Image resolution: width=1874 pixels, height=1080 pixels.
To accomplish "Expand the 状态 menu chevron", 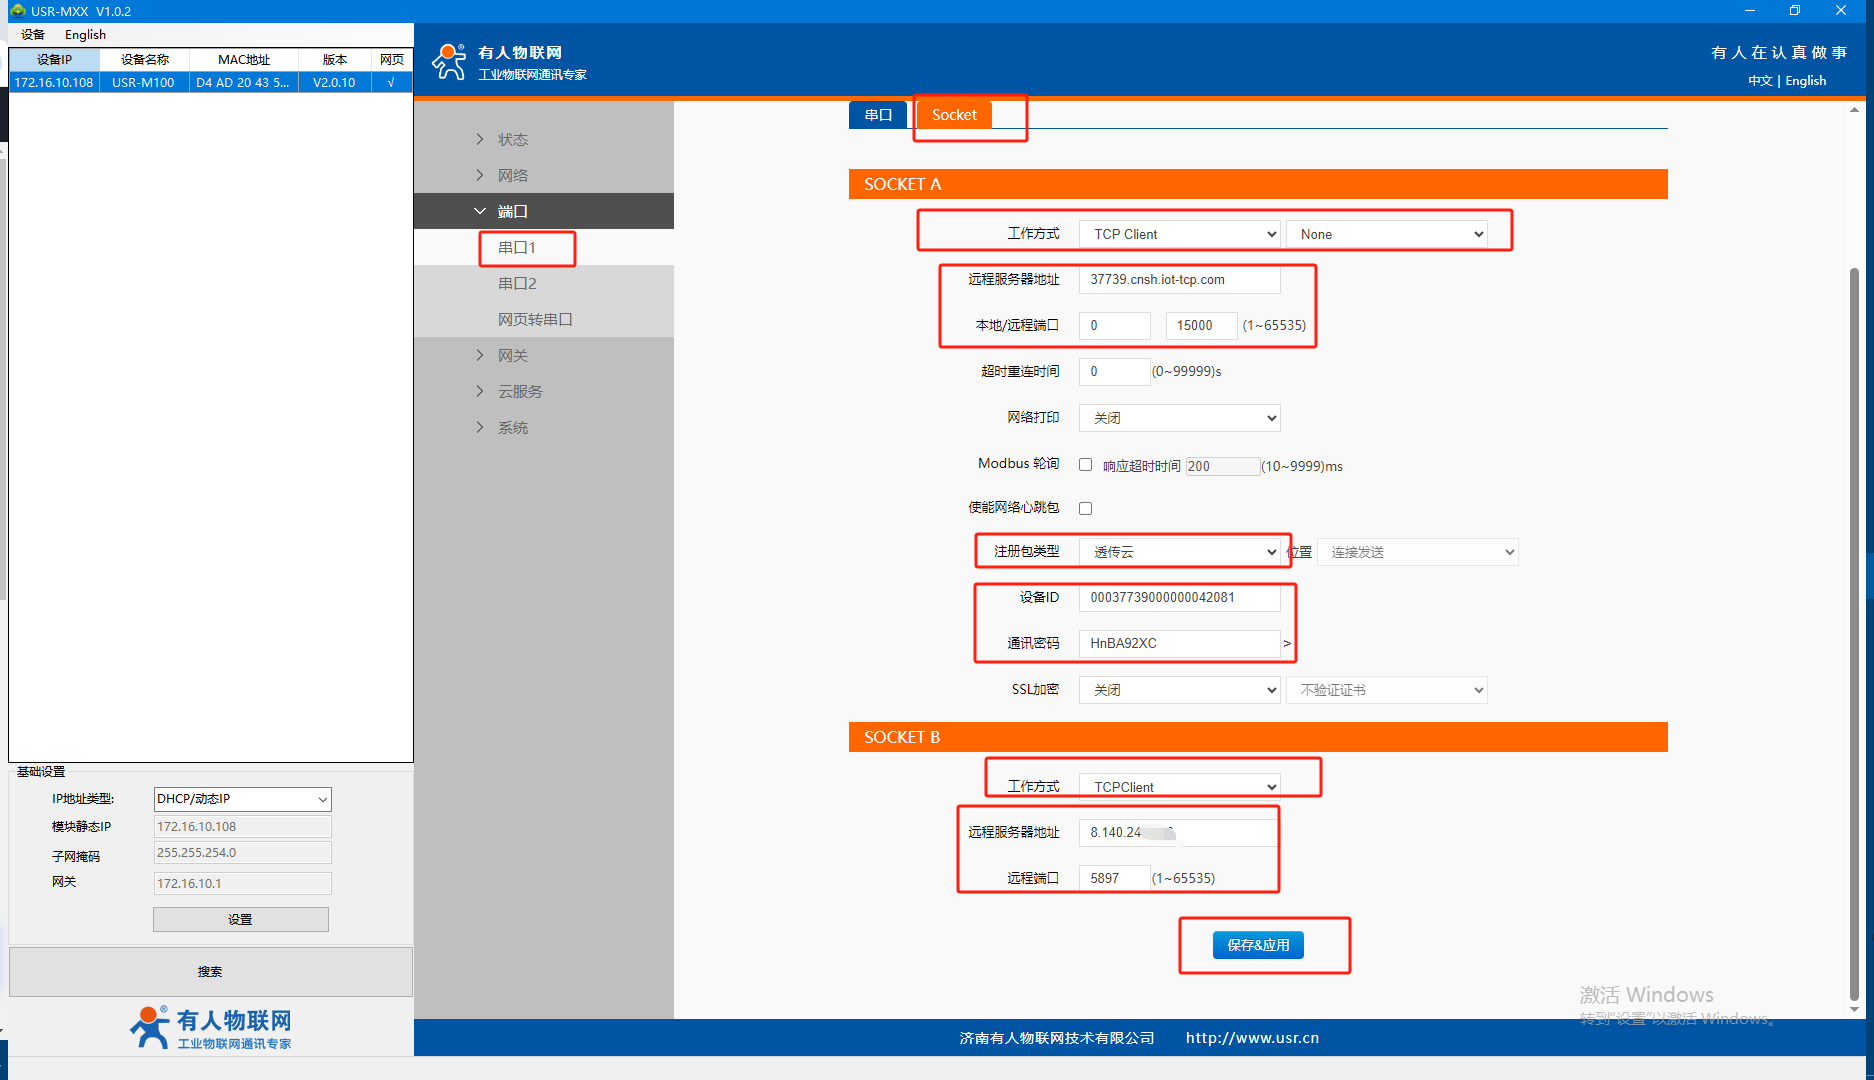I will pyautogui.click(x=480, y=139).
